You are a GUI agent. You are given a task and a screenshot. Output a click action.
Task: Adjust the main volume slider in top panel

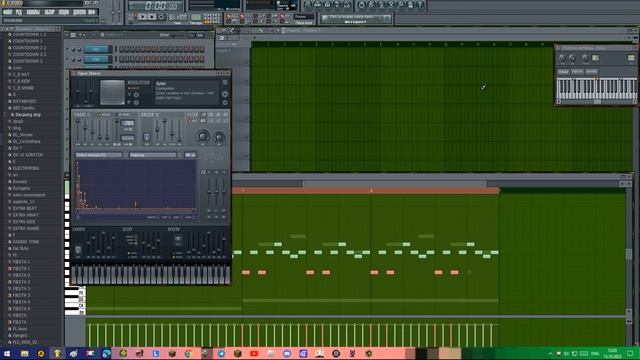[114, 11]
